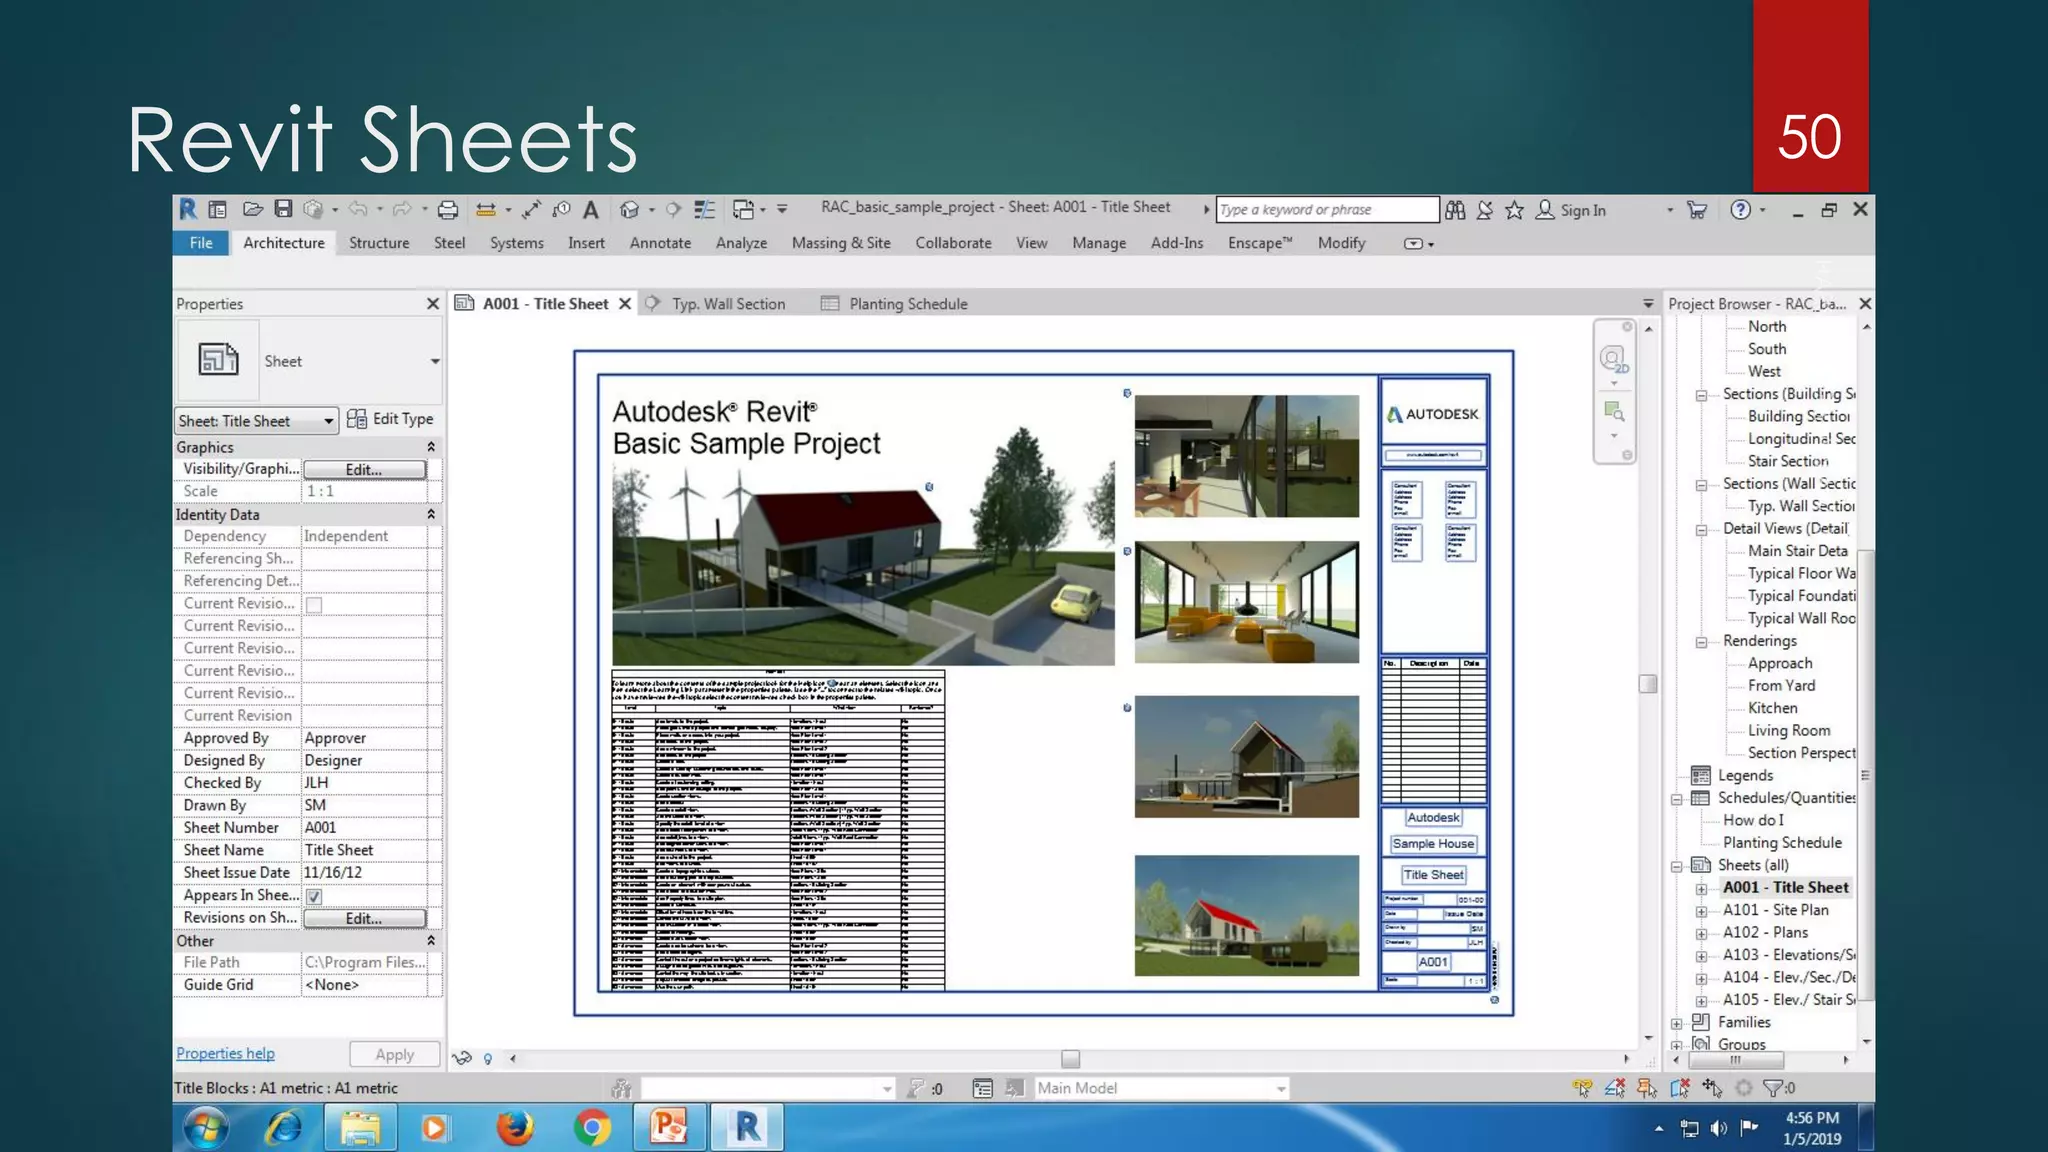Open Firefox from the taskbar
This screenshot has width=2048, height=1152.
click(515, 1128)
